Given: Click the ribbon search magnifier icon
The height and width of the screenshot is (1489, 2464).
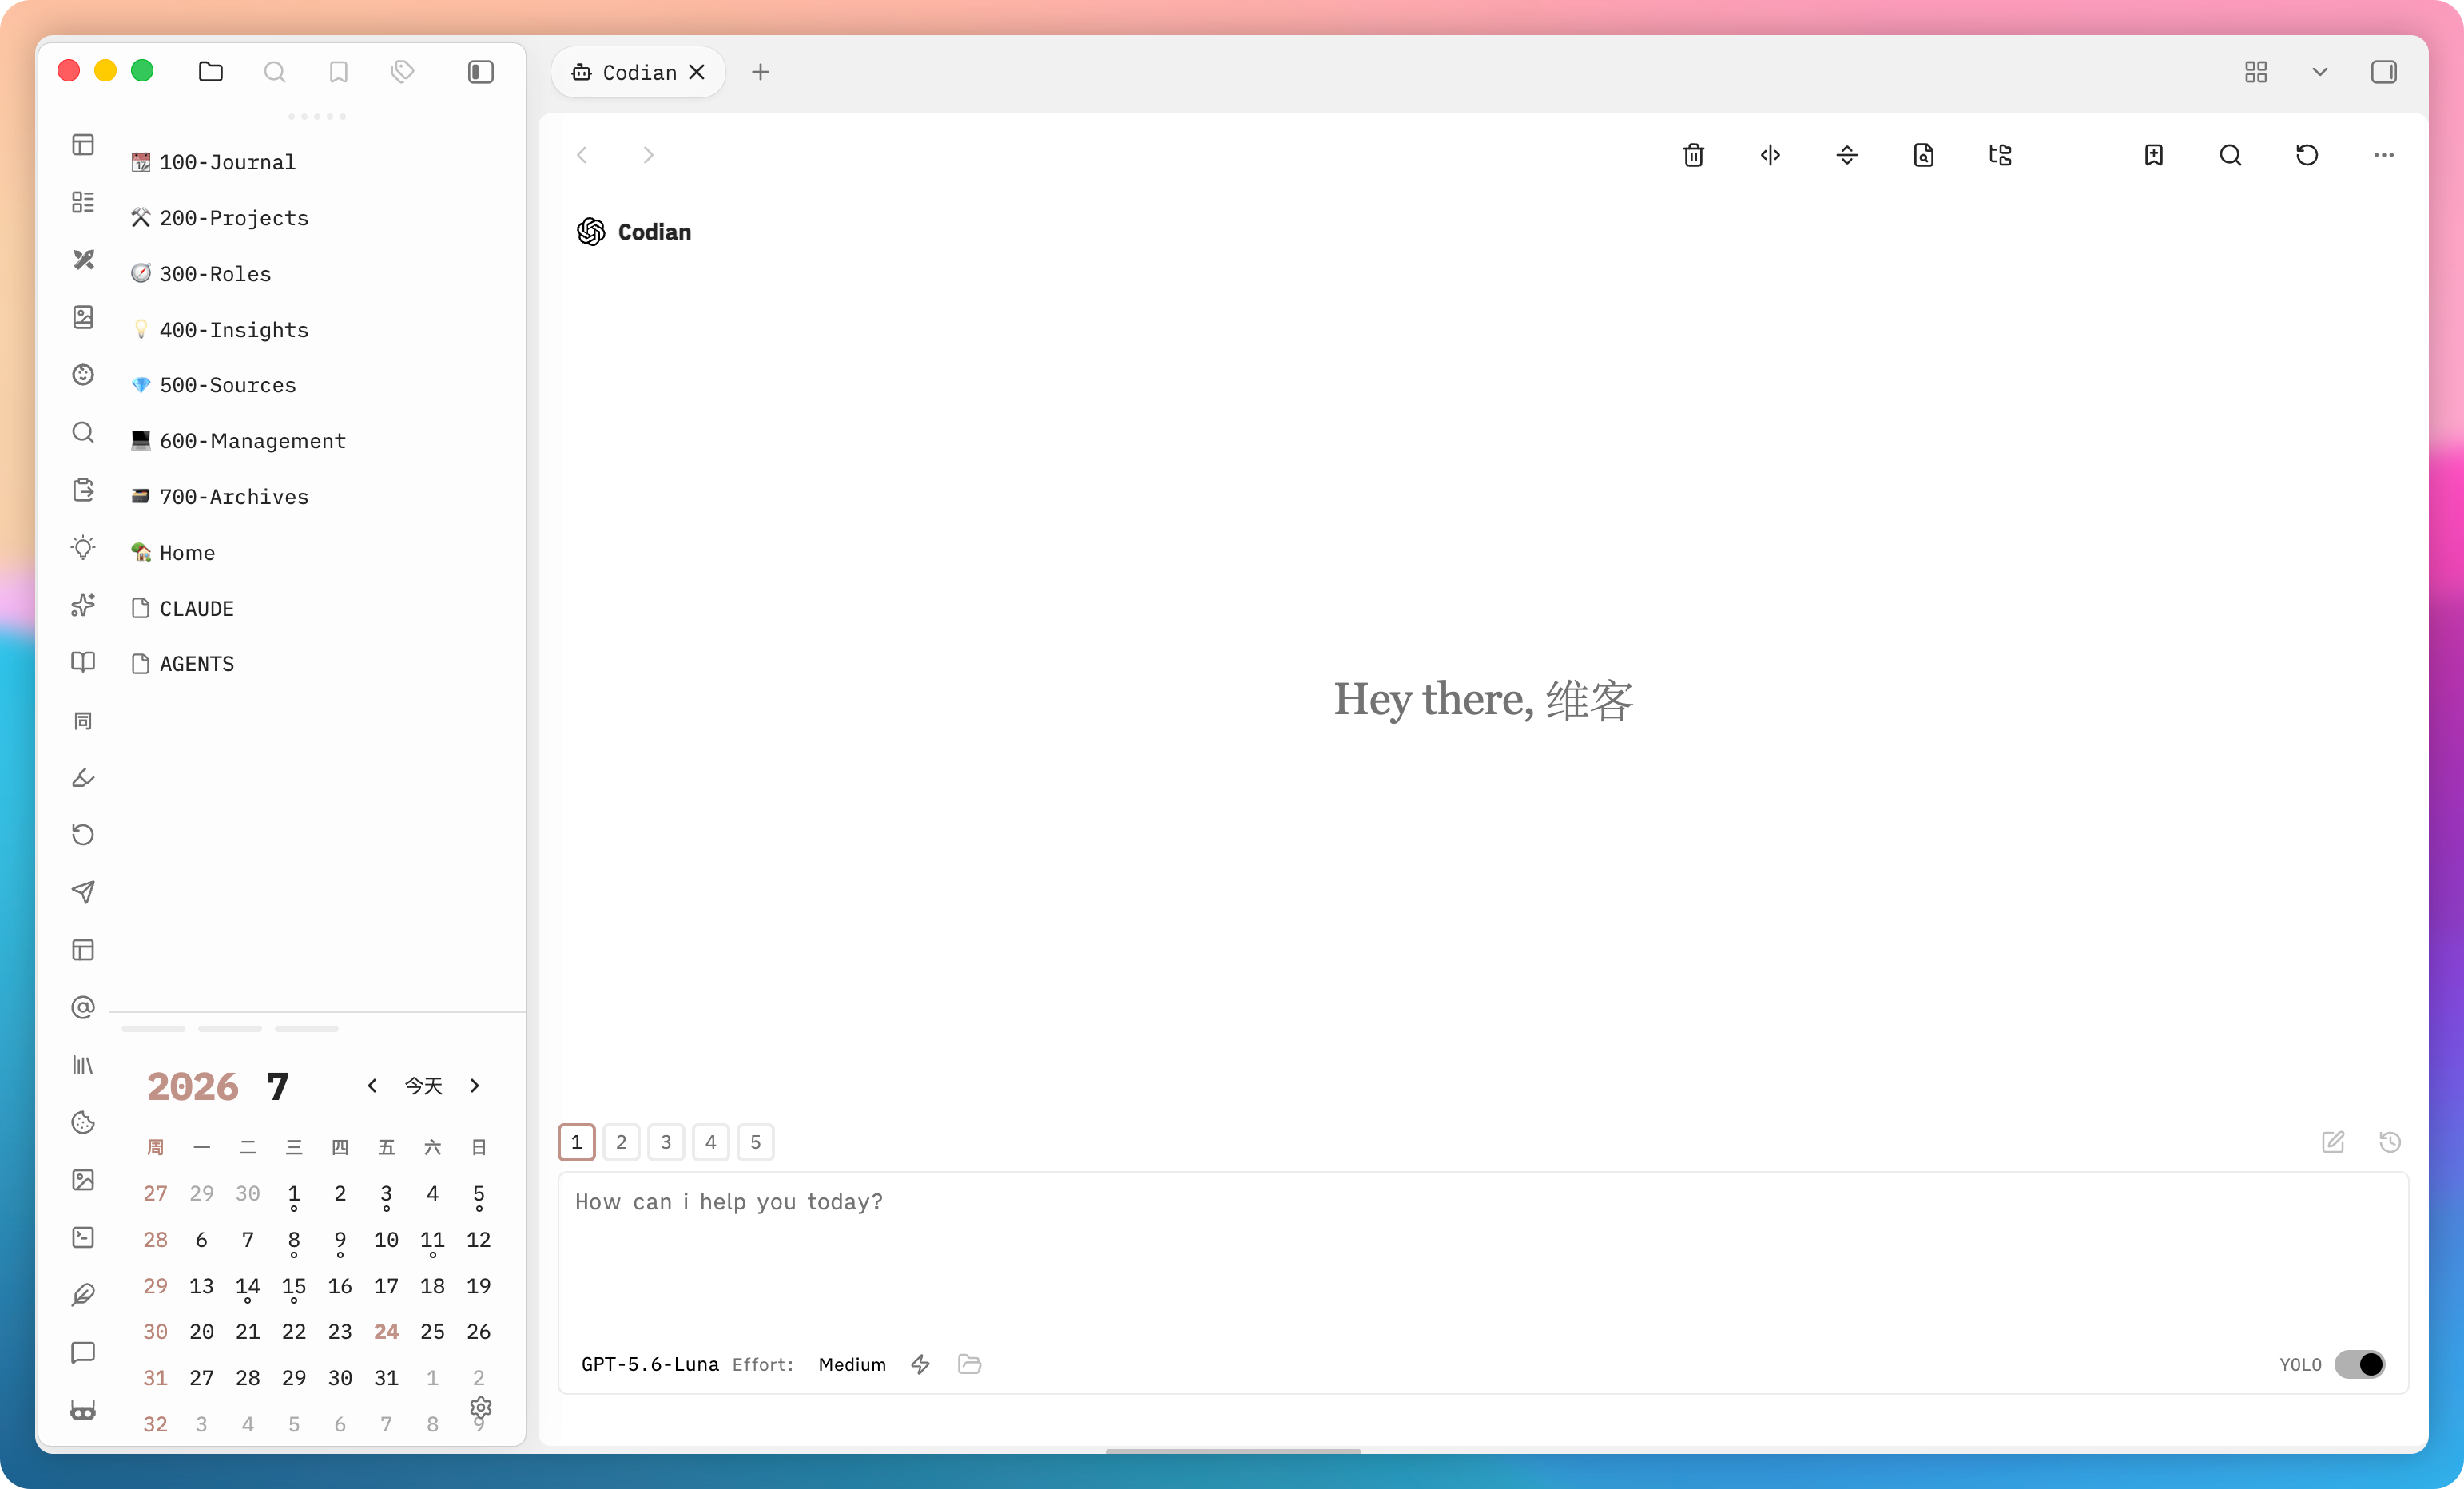Looking at the screenshot, I should (x=83, y=432).
